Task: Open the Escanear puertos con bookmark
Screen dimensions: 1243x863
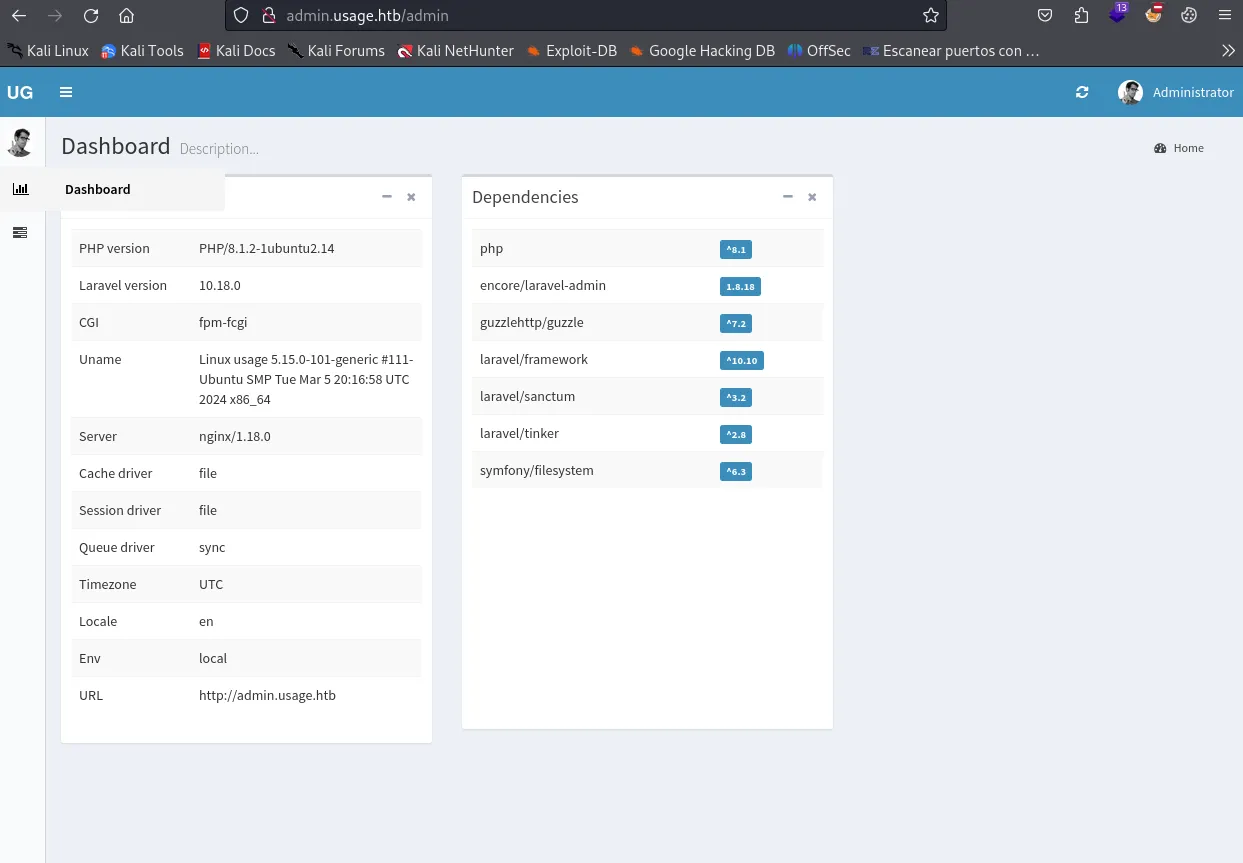Action: click(951, 50)
